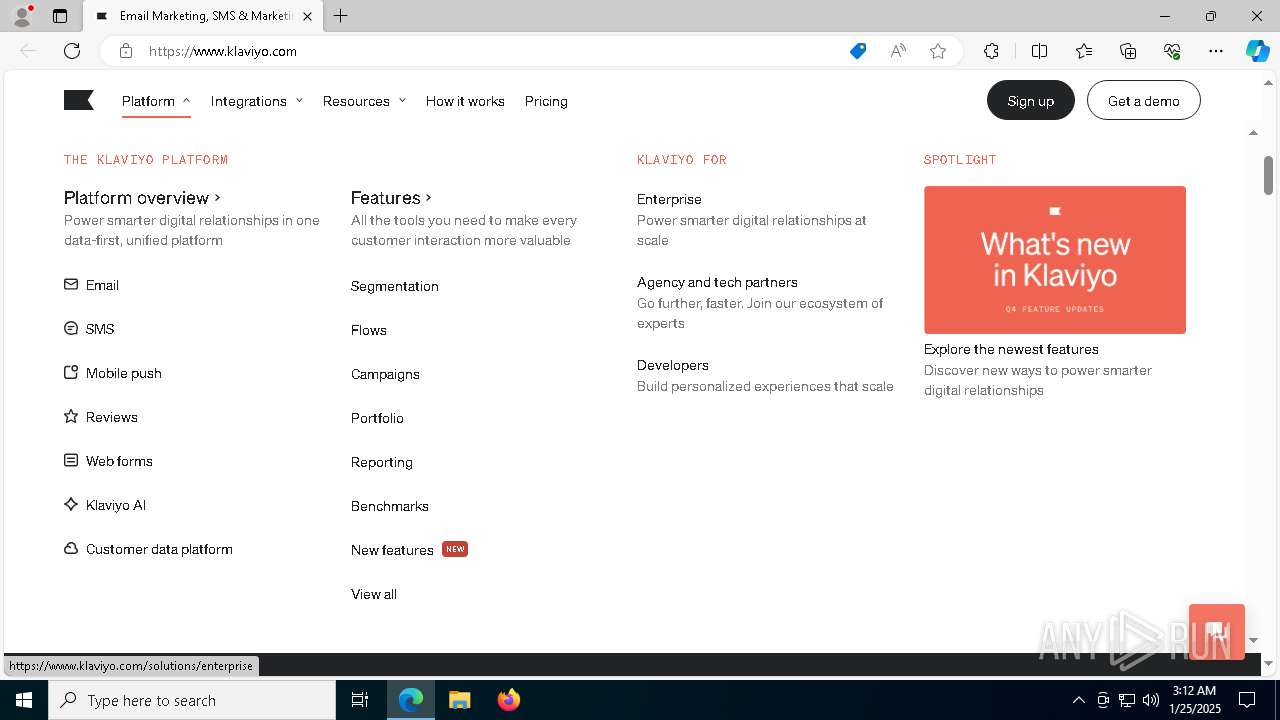Go to Pricing page
Image resolution: width=1280 pixels, height=720 pixels.
546,101
